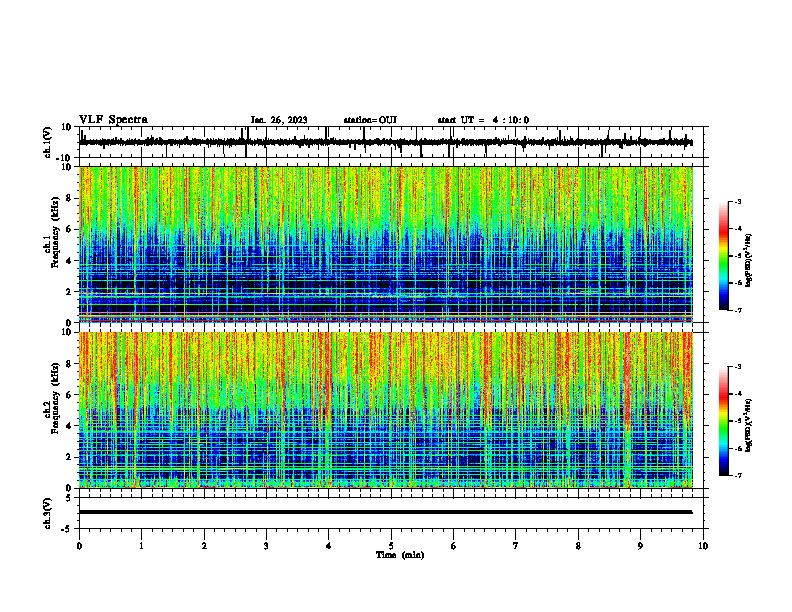Click time-axis tick label "2"
Viewport: 792px width, 612px height.
pyautogui.click(x=204, y=546)
